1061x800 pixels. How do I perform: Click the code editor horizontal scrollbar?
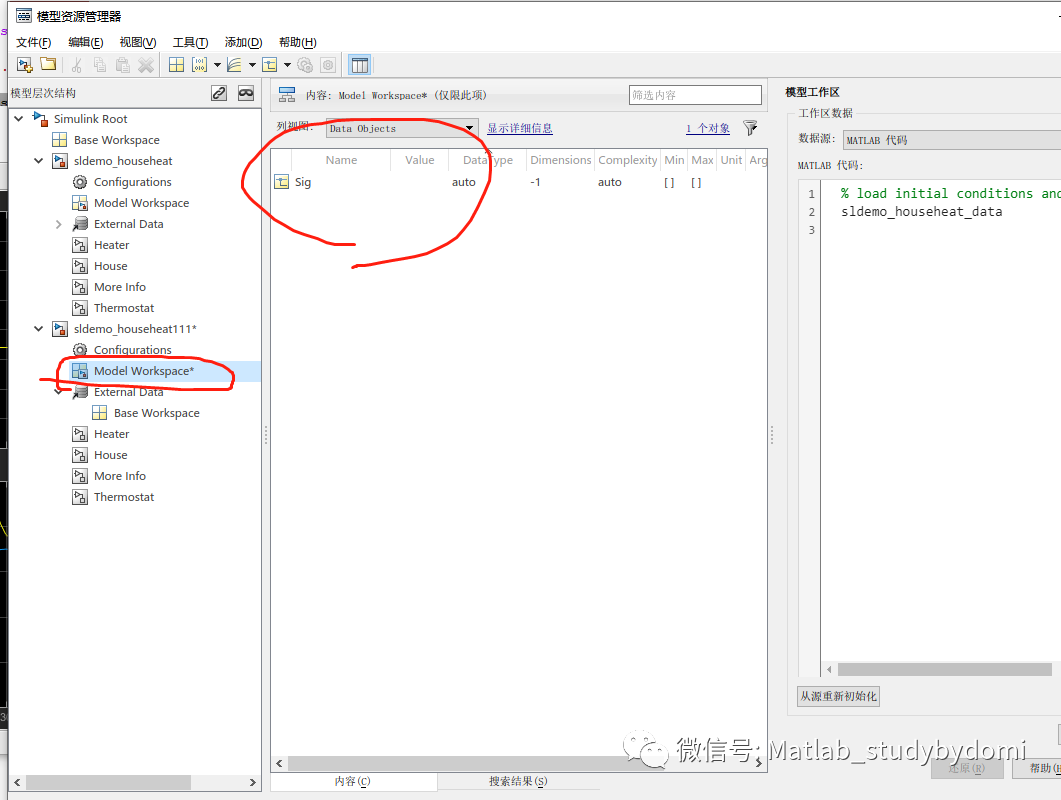pyautogui.click(x=943, y=669)
